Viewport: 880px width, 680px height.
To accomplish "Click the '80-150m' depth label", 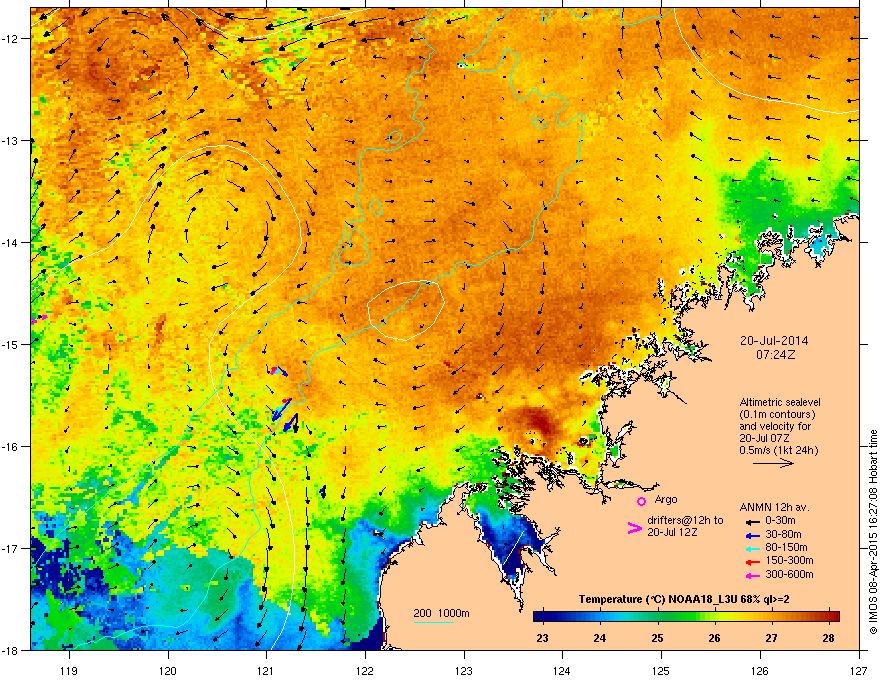I will pyautogui.click(x=786, y=547).
